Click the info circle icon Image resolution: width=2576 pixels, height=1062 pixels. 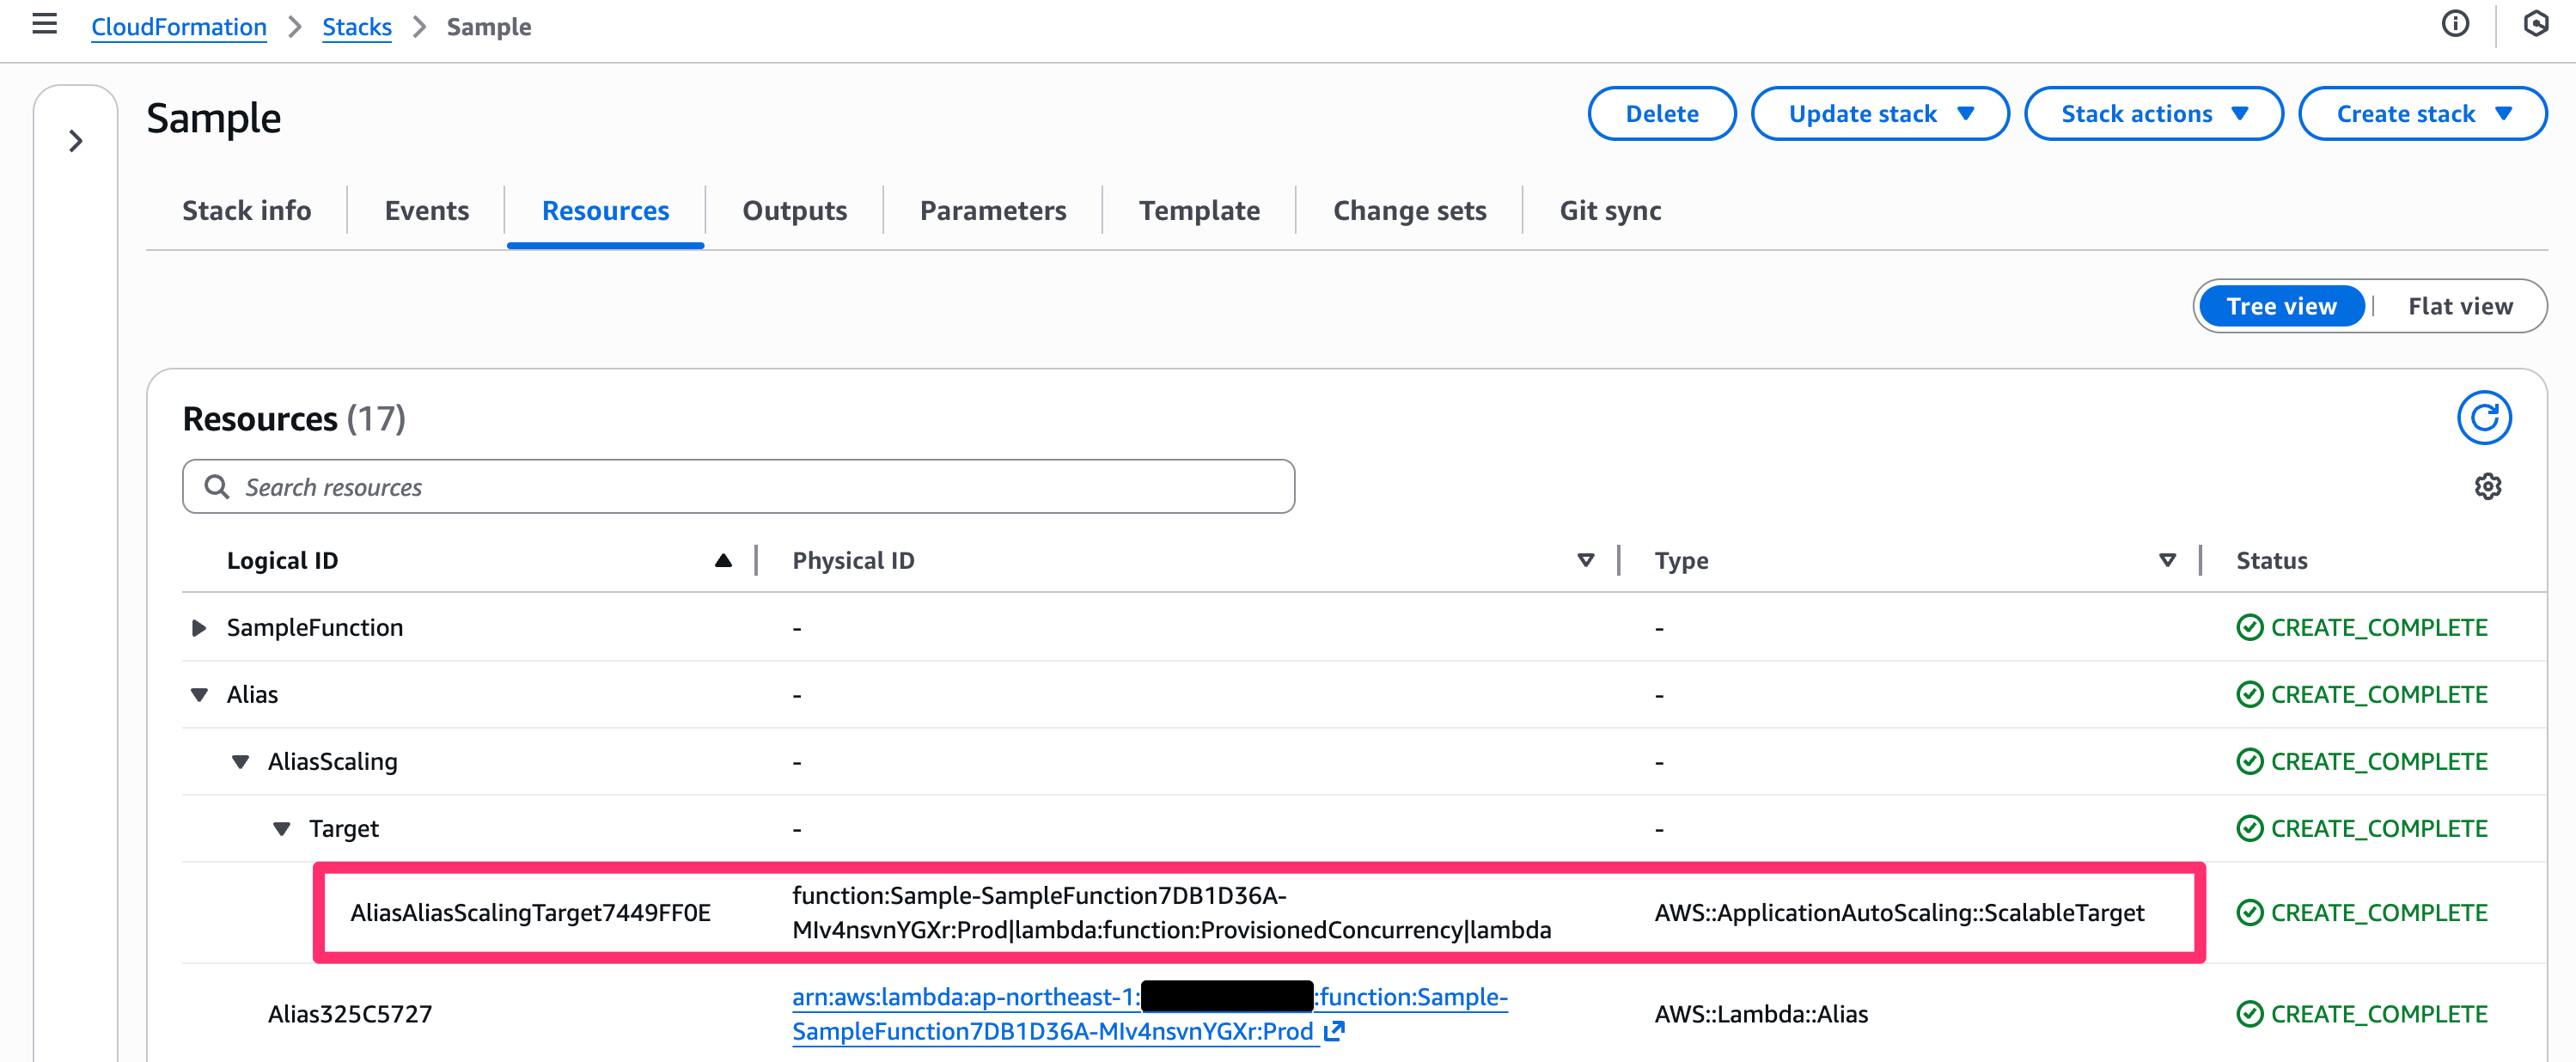(x=2455, y=24)
